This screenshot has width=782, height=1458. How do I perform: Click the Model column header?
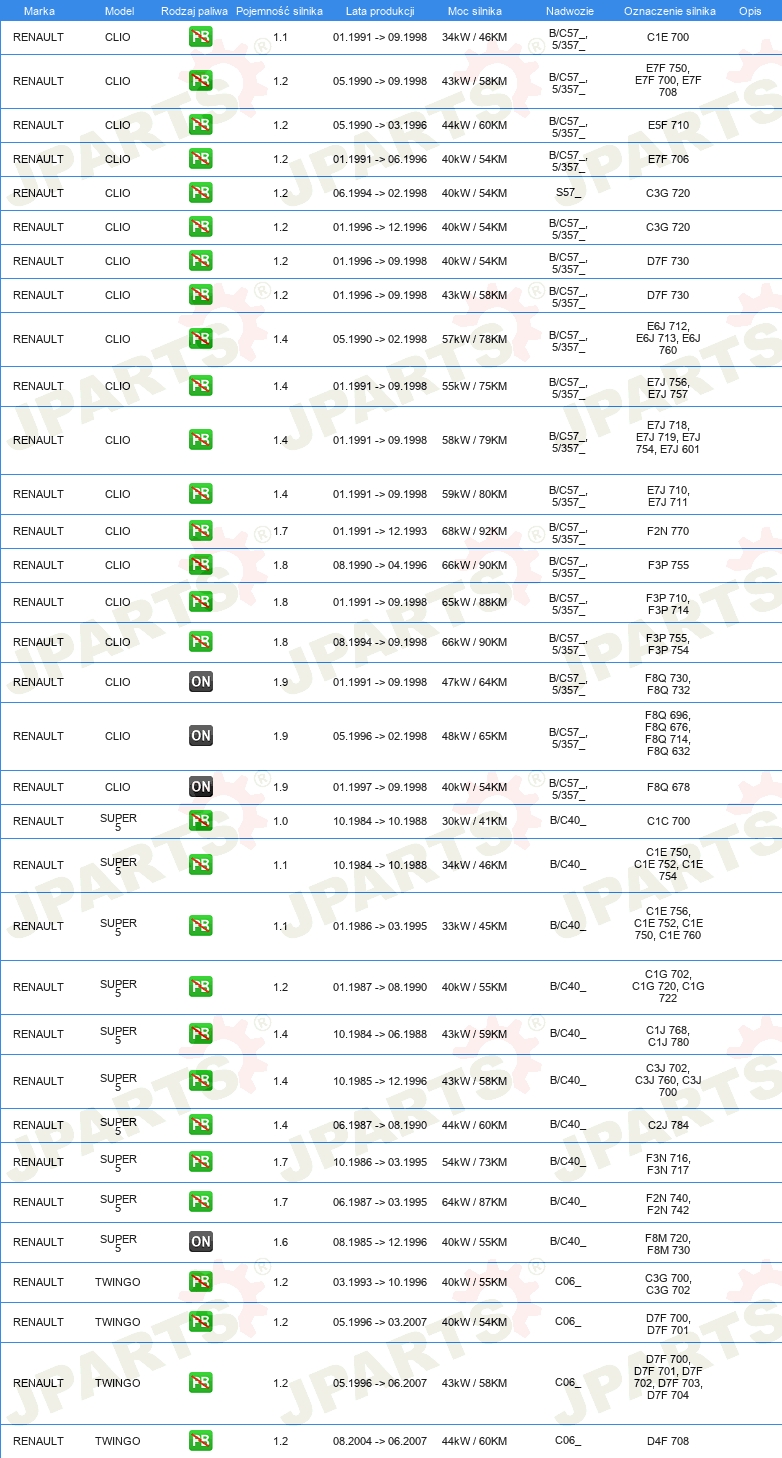click(120, 10)
